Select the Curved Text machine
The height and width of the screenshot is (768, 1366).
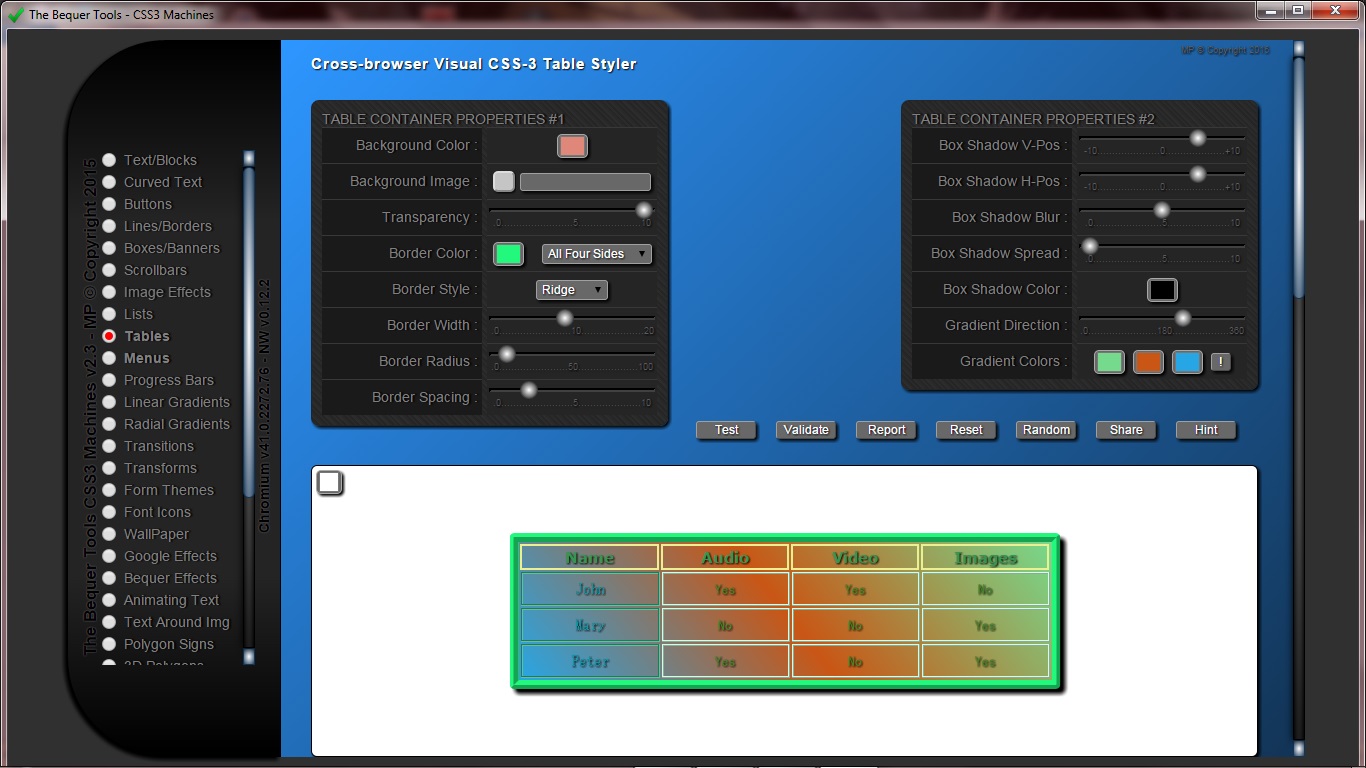109,182
